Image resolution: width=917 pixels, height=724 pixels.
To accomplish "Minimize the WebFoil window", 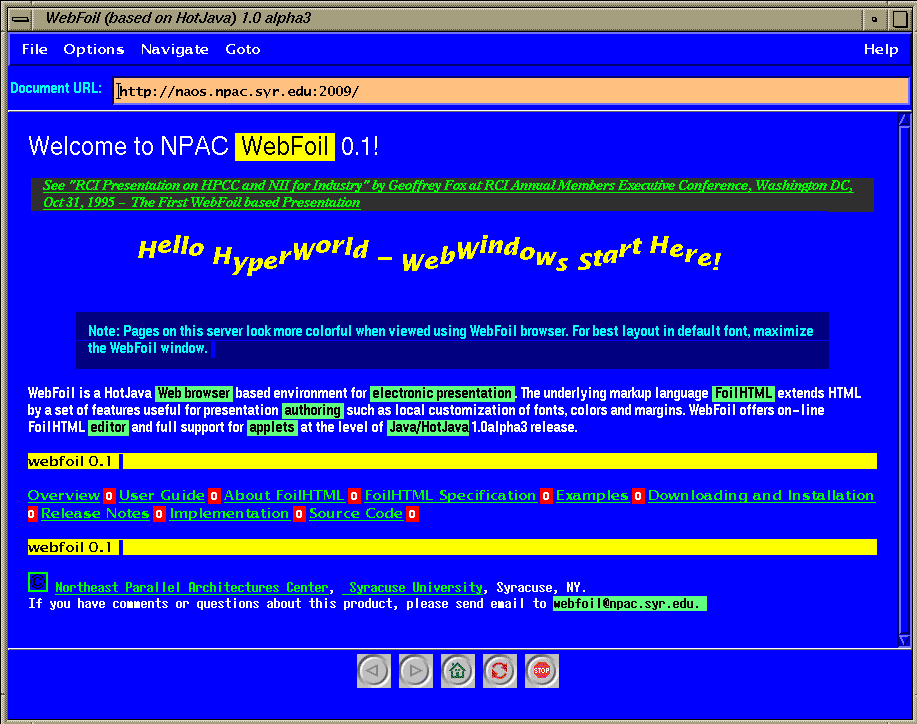I will click(x=874, y=19).
